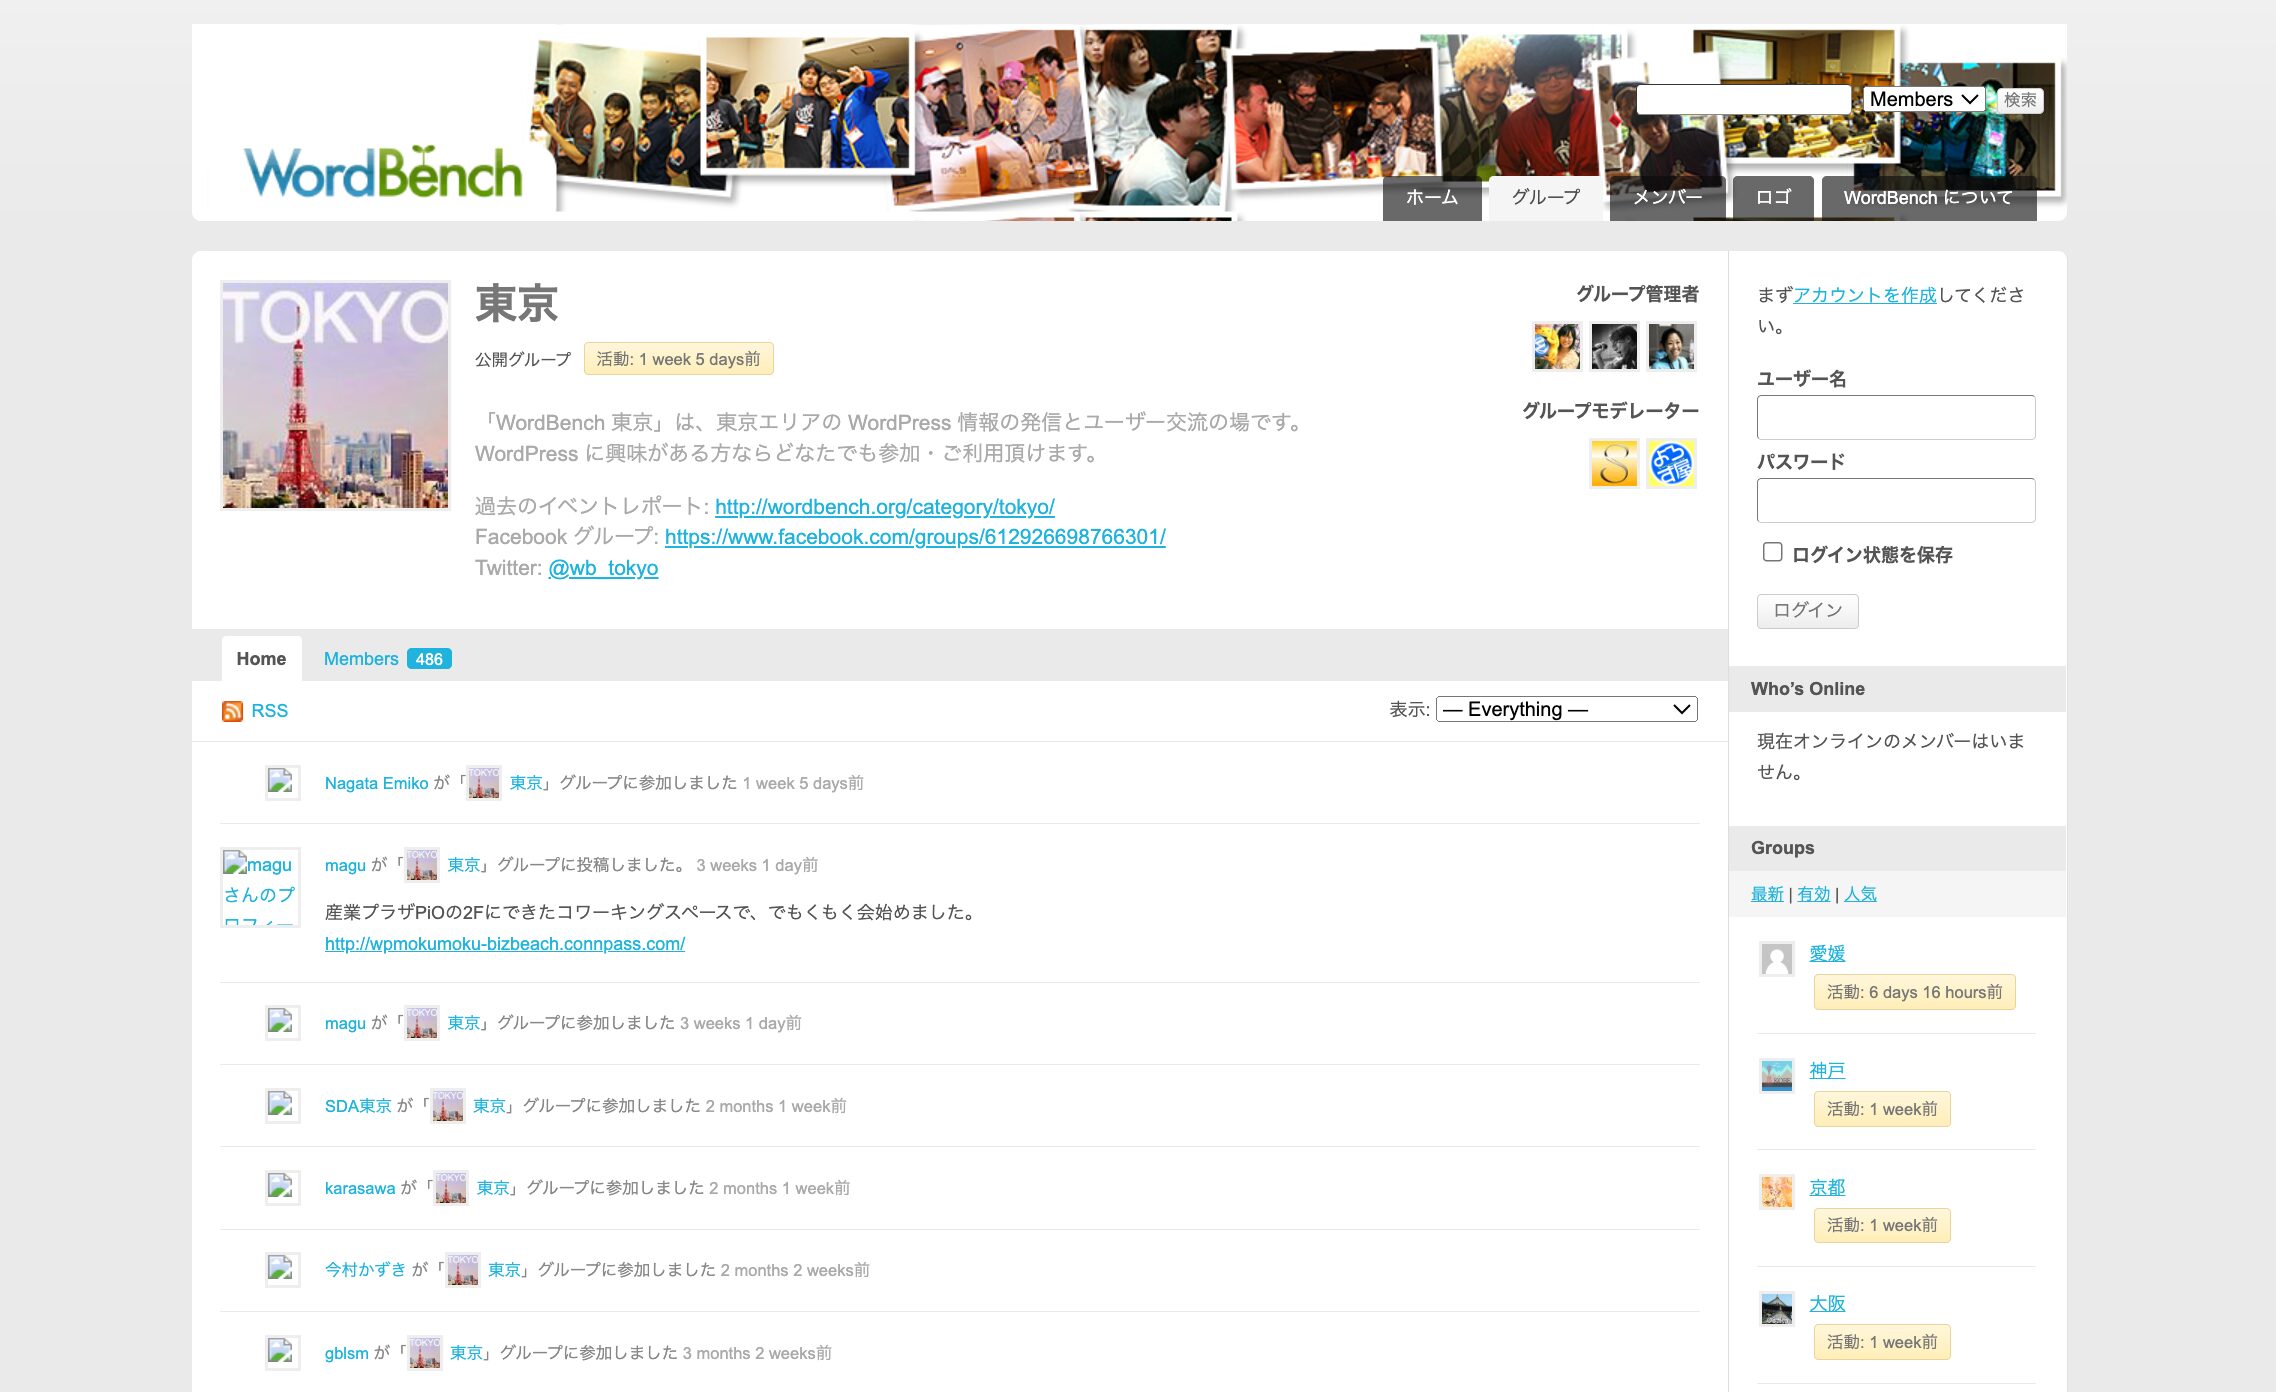Click 愛媛 group default avatar icon

[x=1776, y=959]
